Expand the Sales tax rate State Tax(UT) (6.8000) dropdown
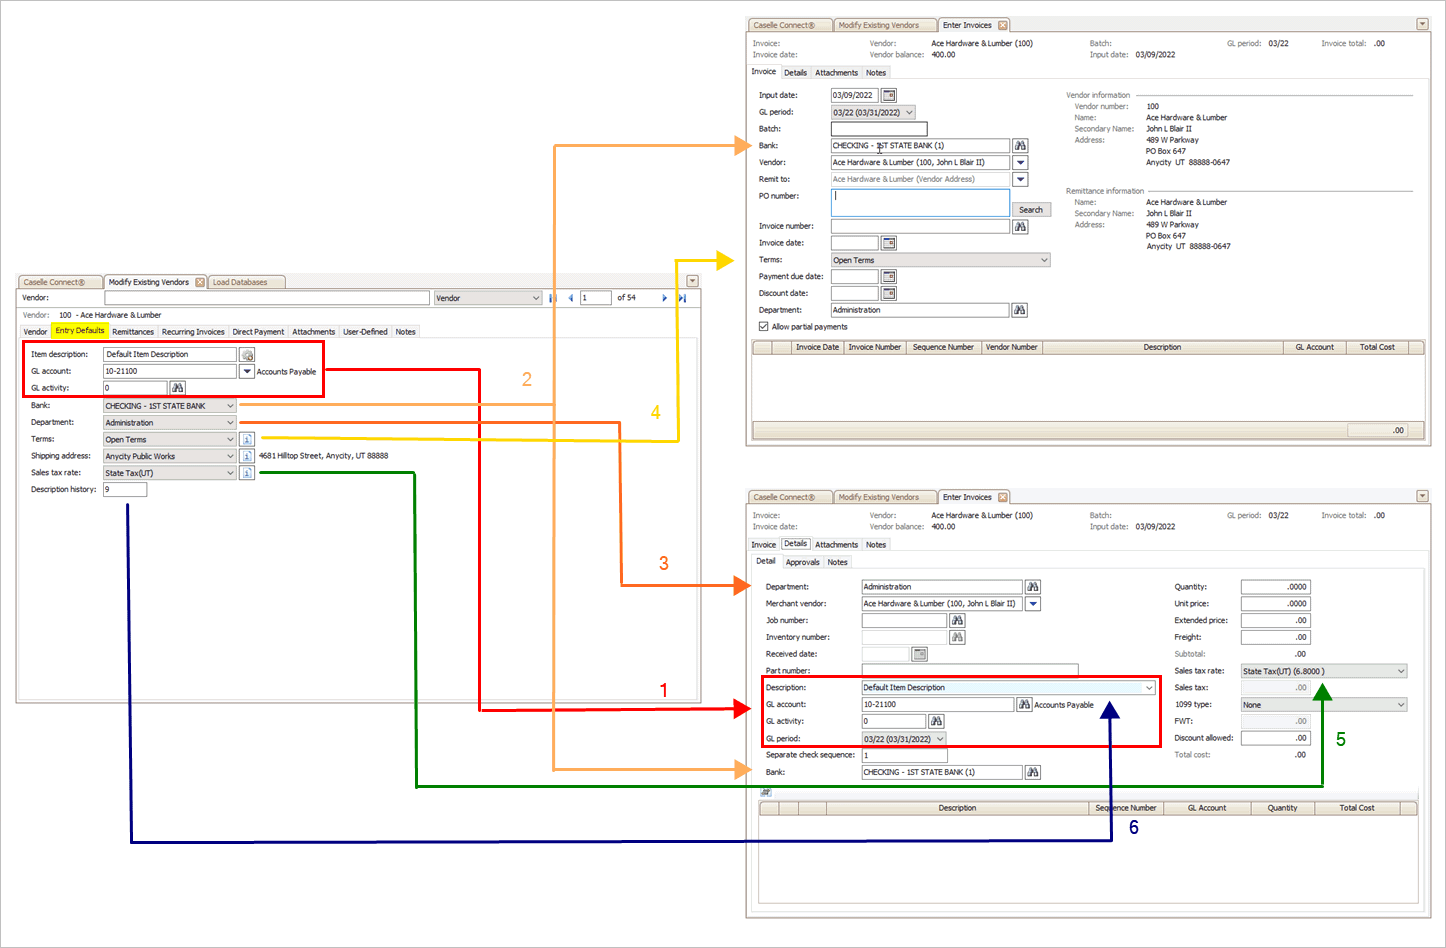1446x948 pixels. click(1400, 672)
